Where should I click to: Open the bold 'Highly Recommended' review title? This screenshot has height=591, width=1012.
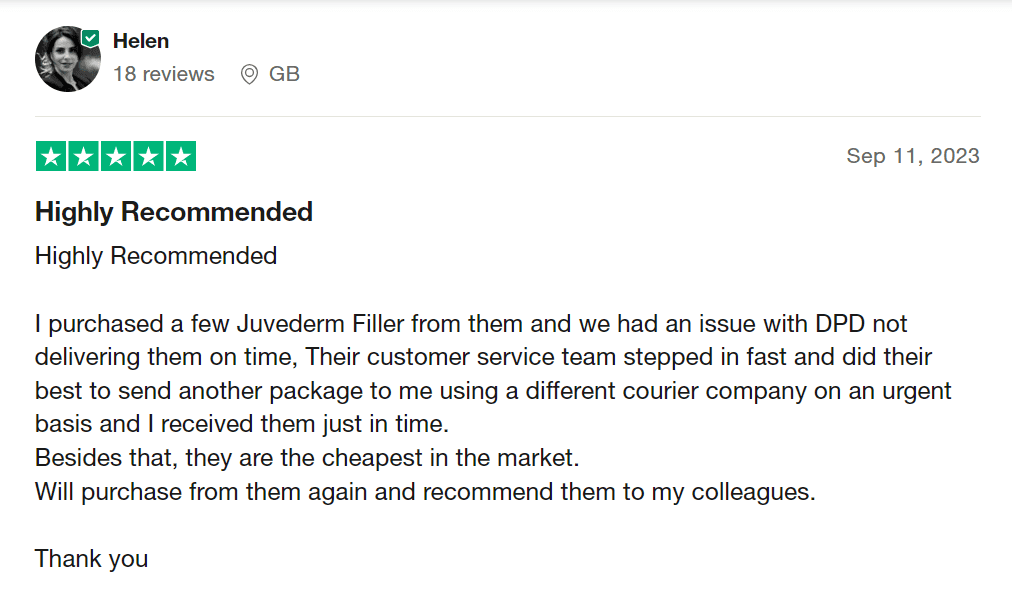tap(174, 212)
